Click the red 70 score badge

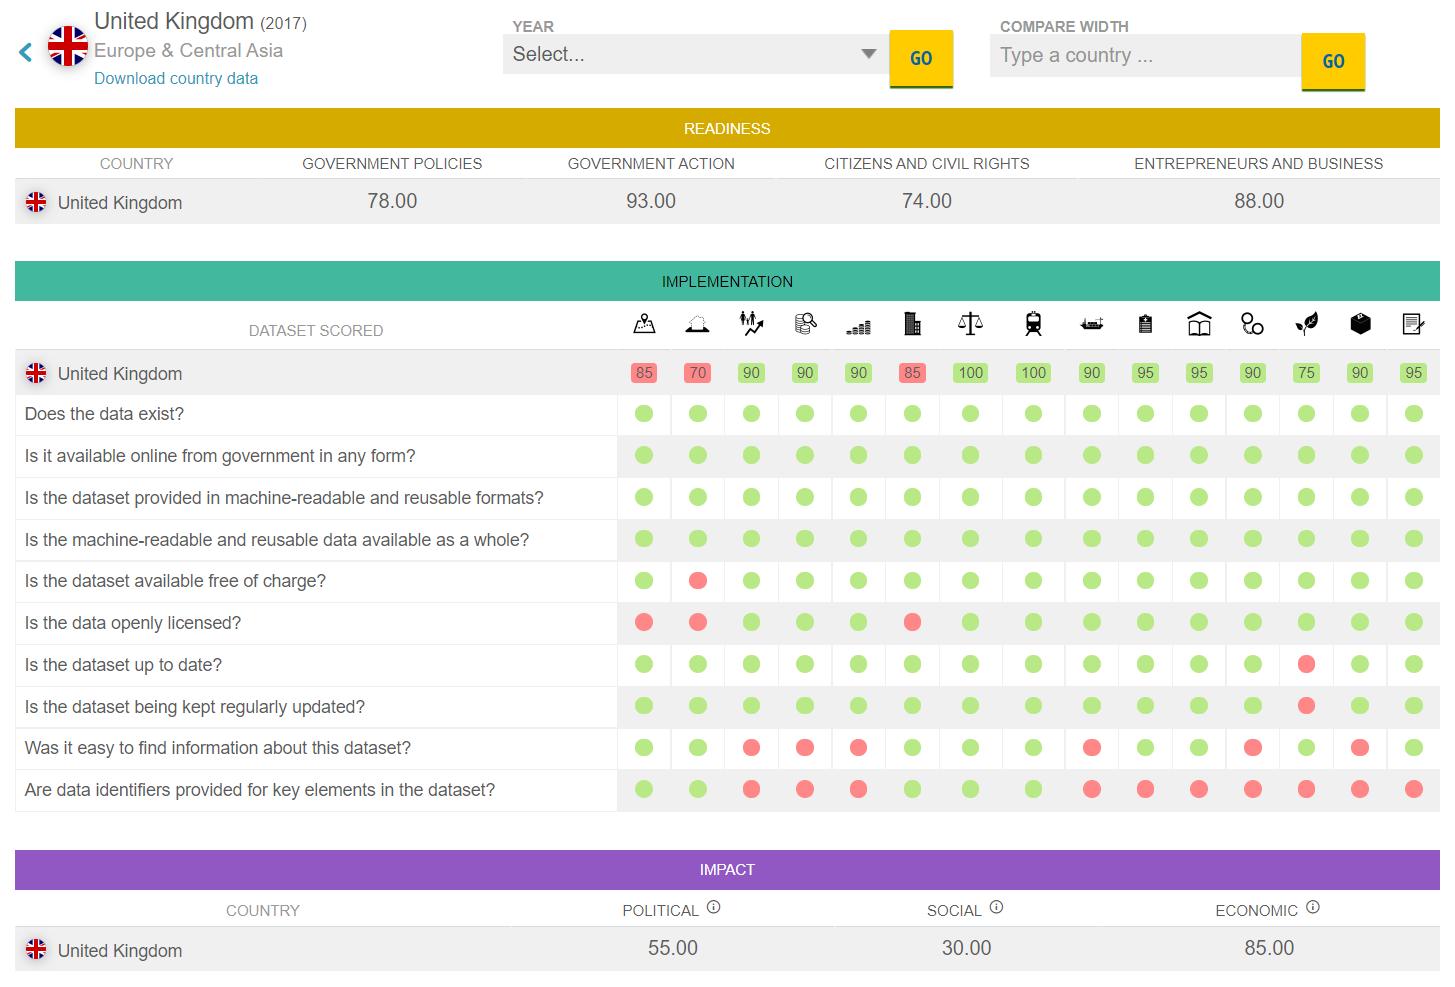pos(698,373)
